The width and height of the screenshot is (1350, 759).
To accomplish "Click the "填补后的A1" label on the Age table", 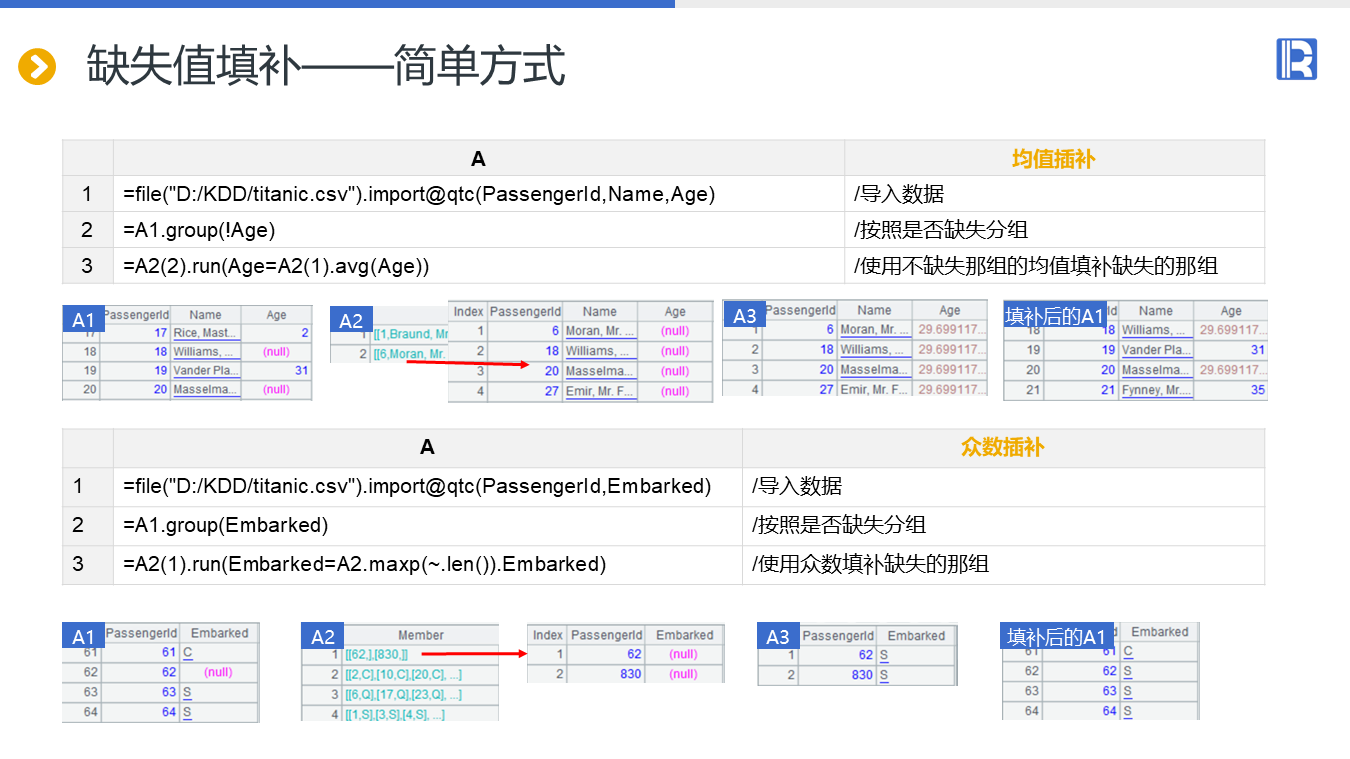I will (x=1056, y=316).
